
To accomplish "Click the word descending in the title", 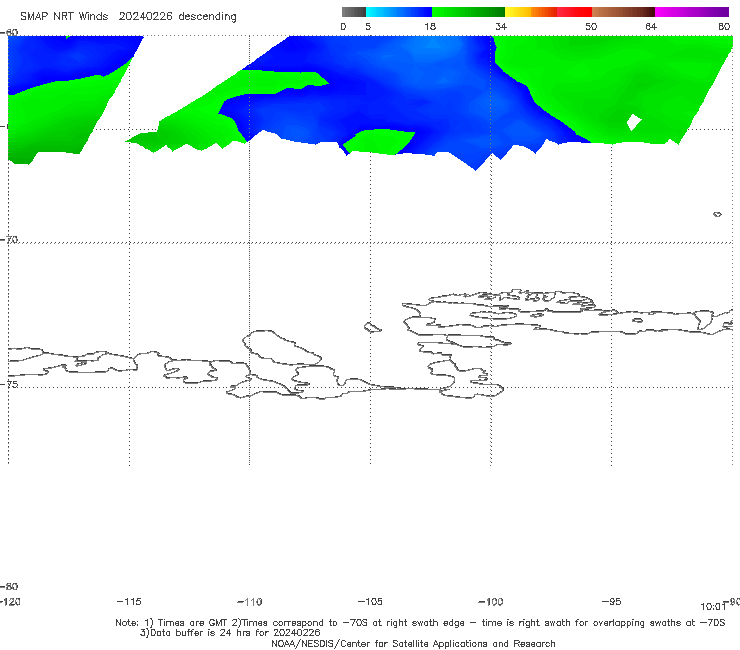I will [x=207, y=17].
